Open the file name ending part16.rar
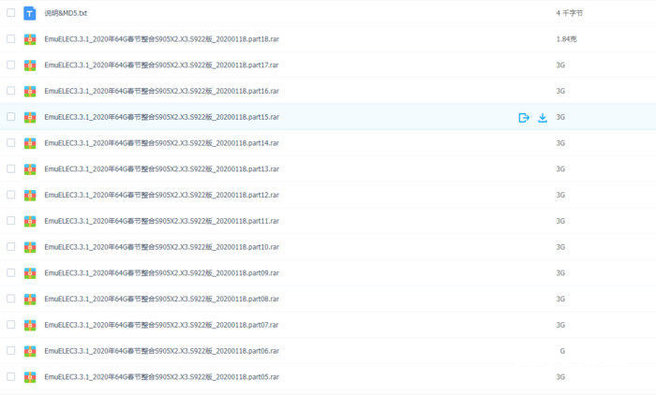 [x=161, y=91]
